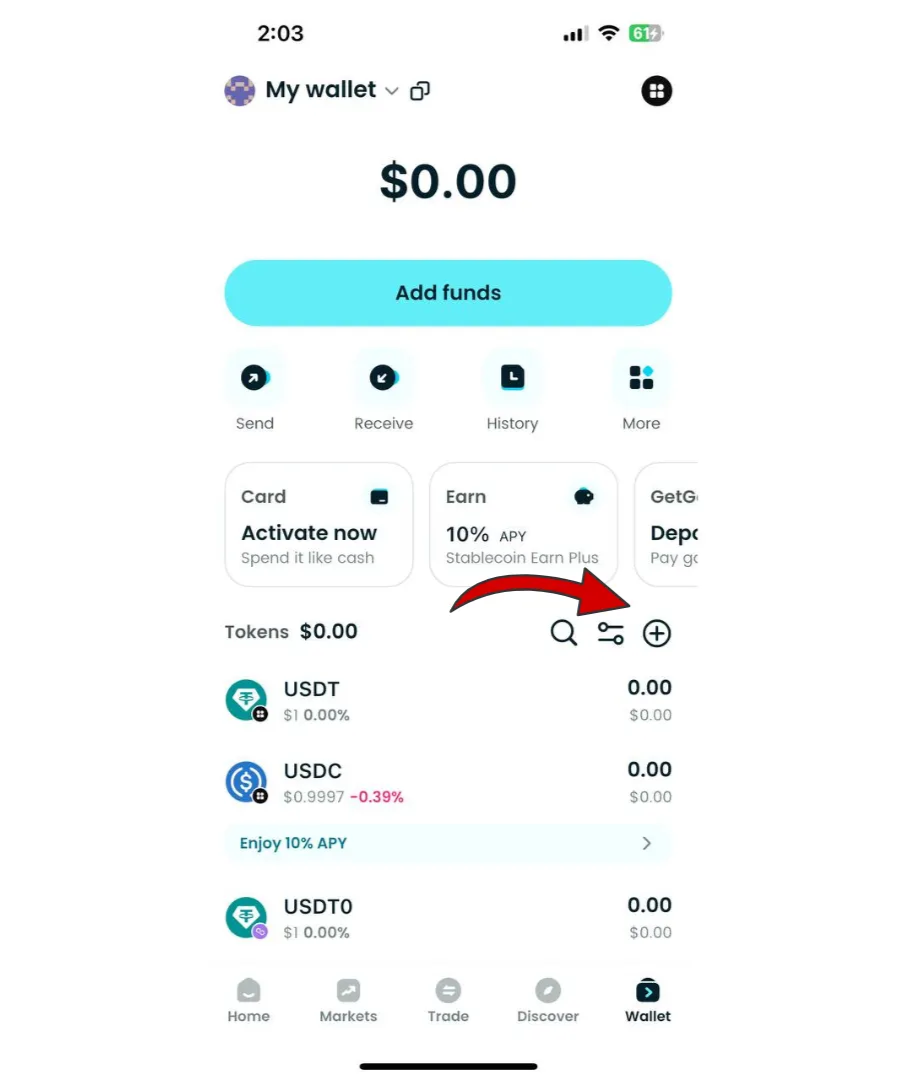Go to the Trade tab
The width and height of the screenshot is (917, 1080).
(448, 1001)
